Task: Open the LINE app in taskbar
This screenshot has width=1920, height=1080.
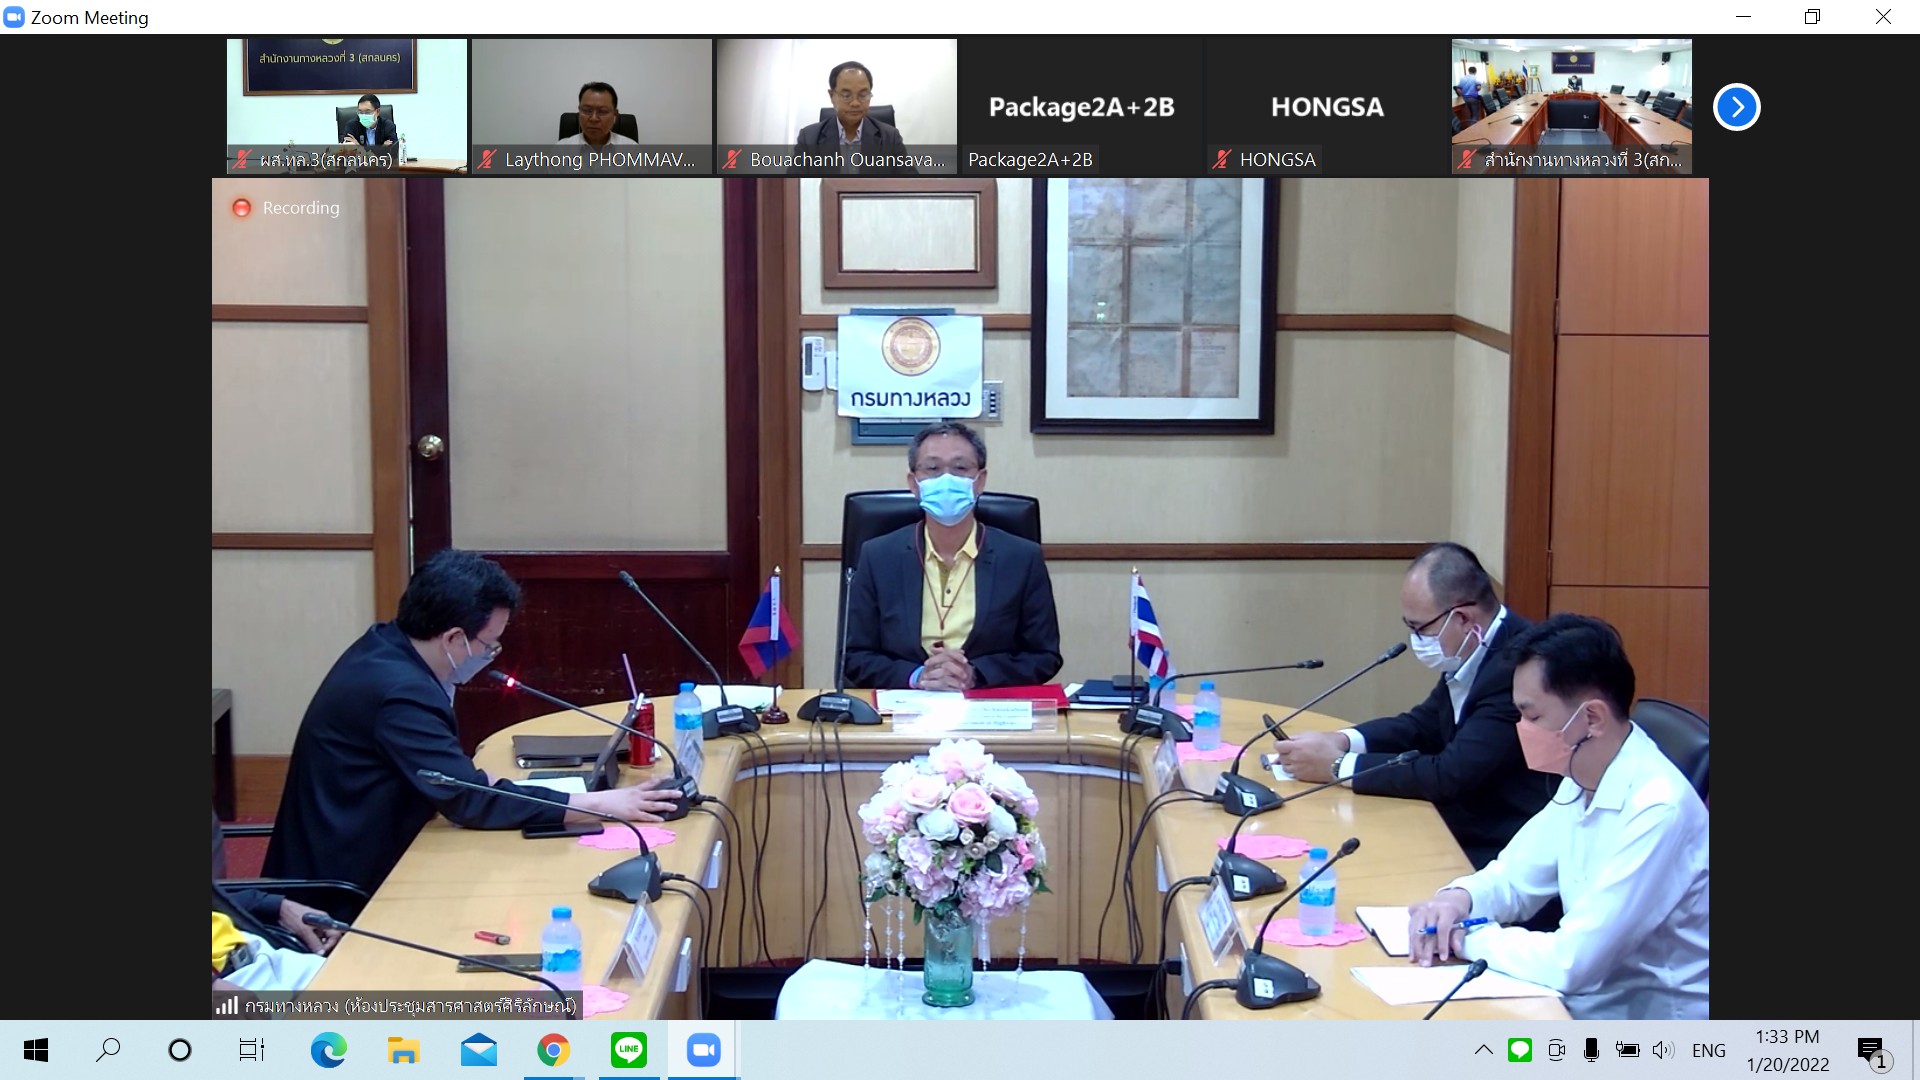Action: [628, 1050]
